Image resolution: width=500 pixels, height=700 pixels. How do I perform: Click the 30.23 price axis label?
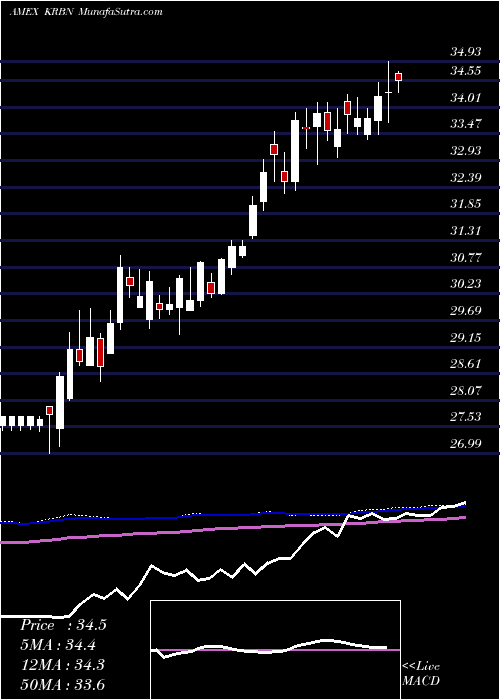pos(466,284)
